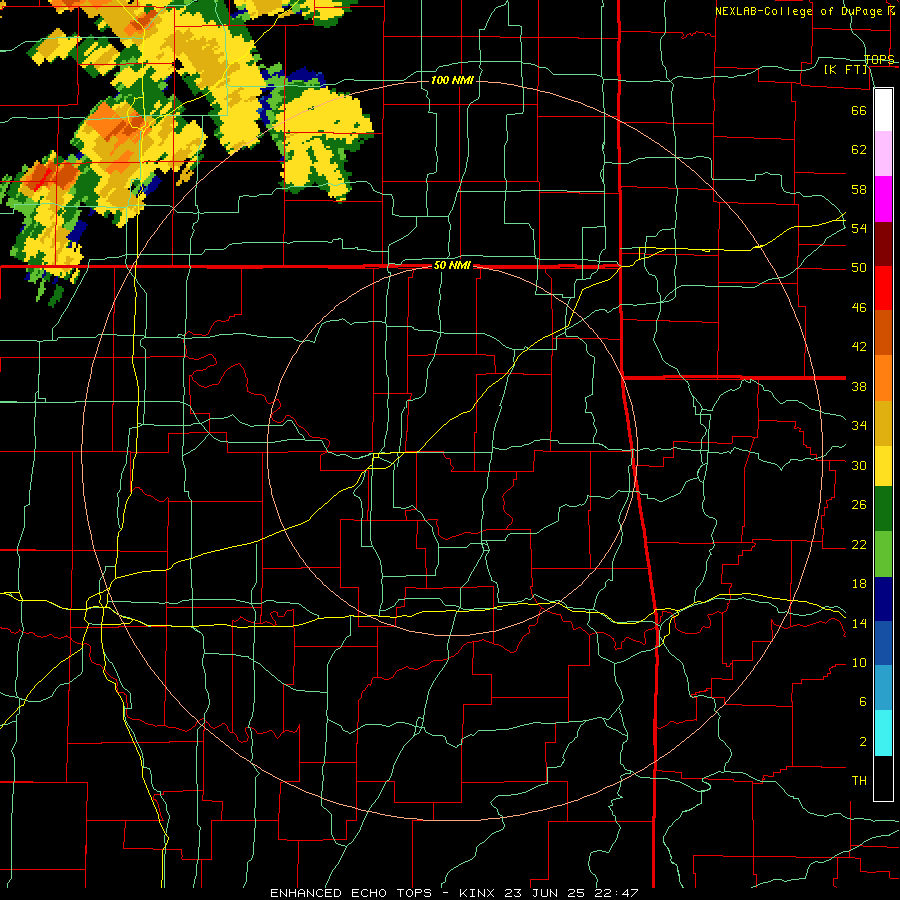Viewport: 900px width, 900px height.
Task: Click the legend value 58
Action: (859, 189)
